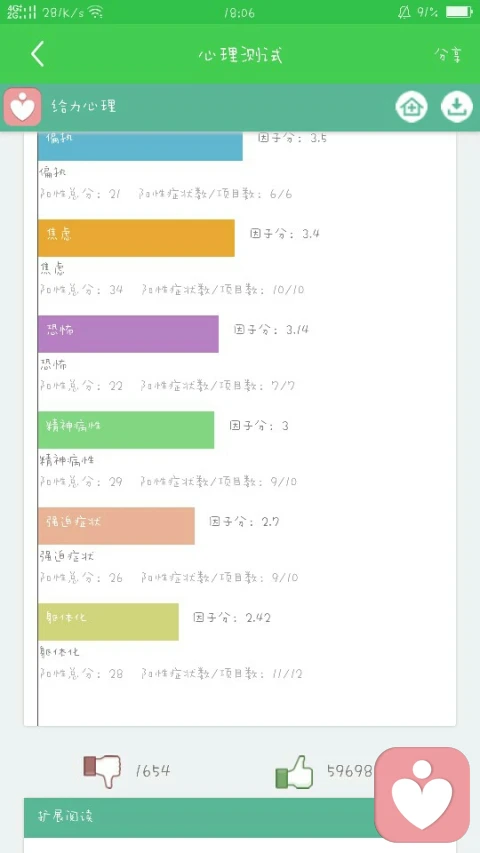Tap the thumbs-up like icon

tap(294, 771)
